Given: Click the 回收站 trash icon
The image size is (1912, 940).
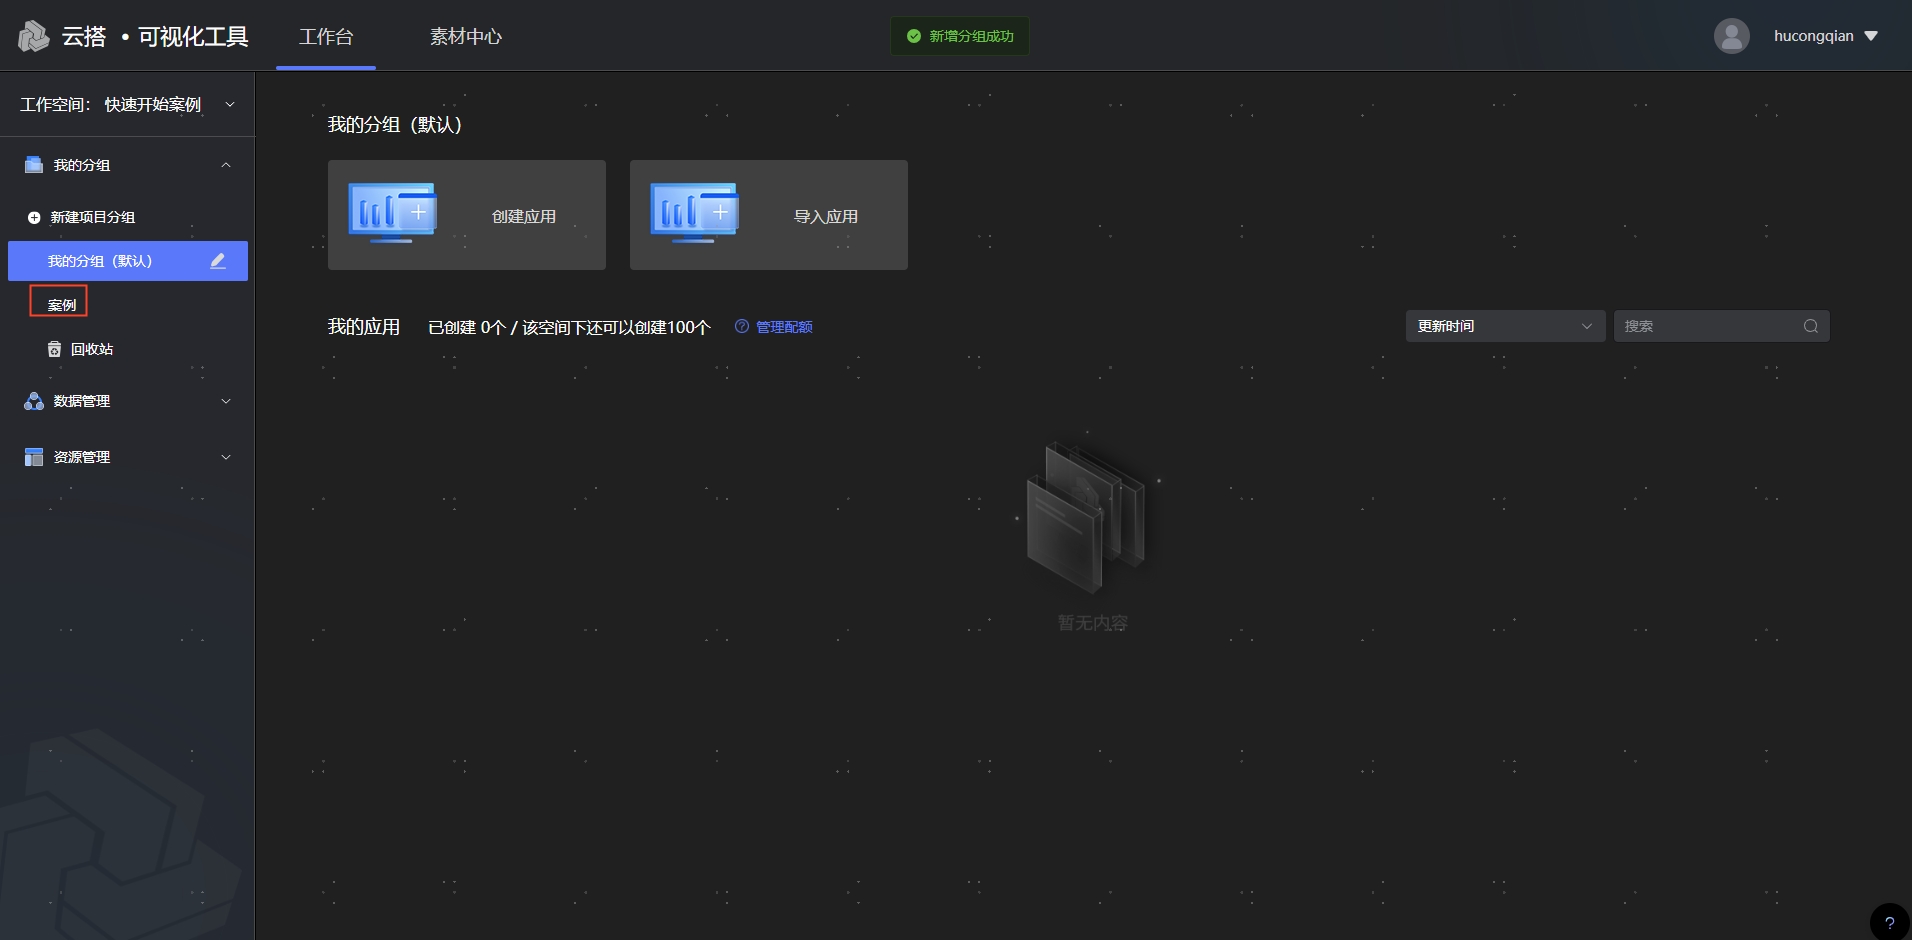Looking at the screenshot, I should pyautogui.click(x=55, y=349).
